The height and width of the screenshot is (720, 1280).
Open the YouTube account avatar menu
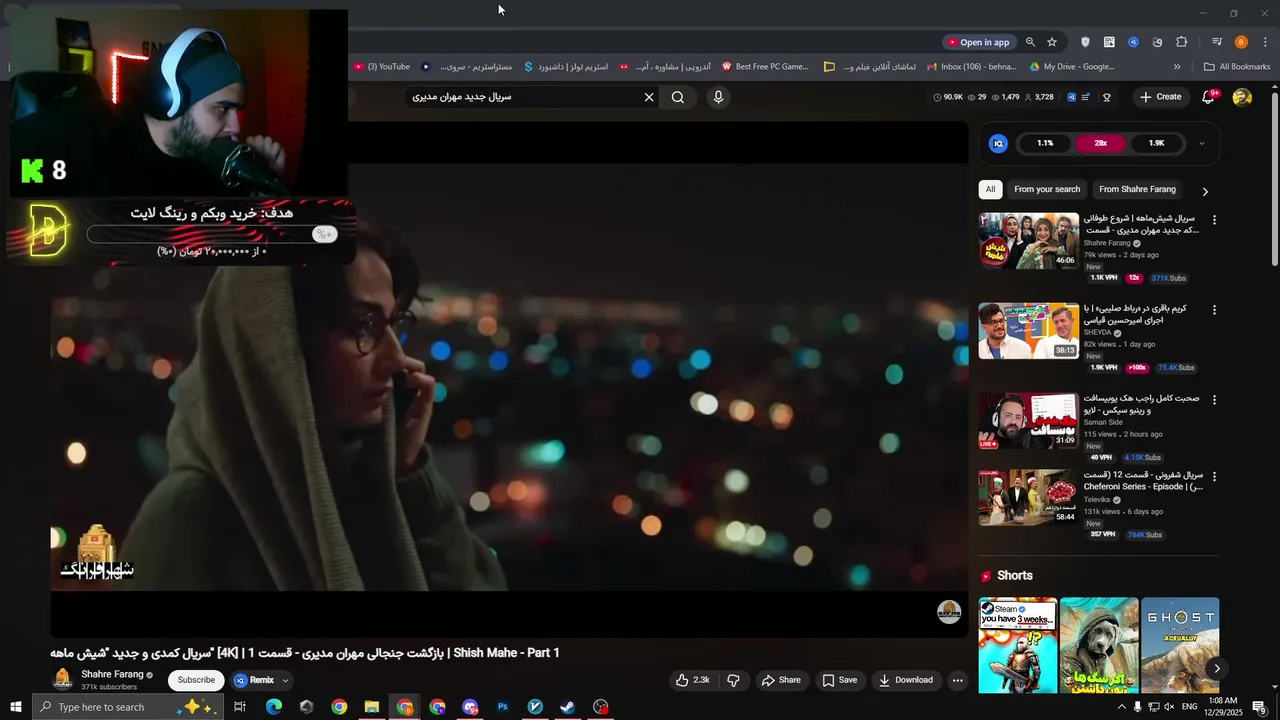click(x=1242, y=97)
